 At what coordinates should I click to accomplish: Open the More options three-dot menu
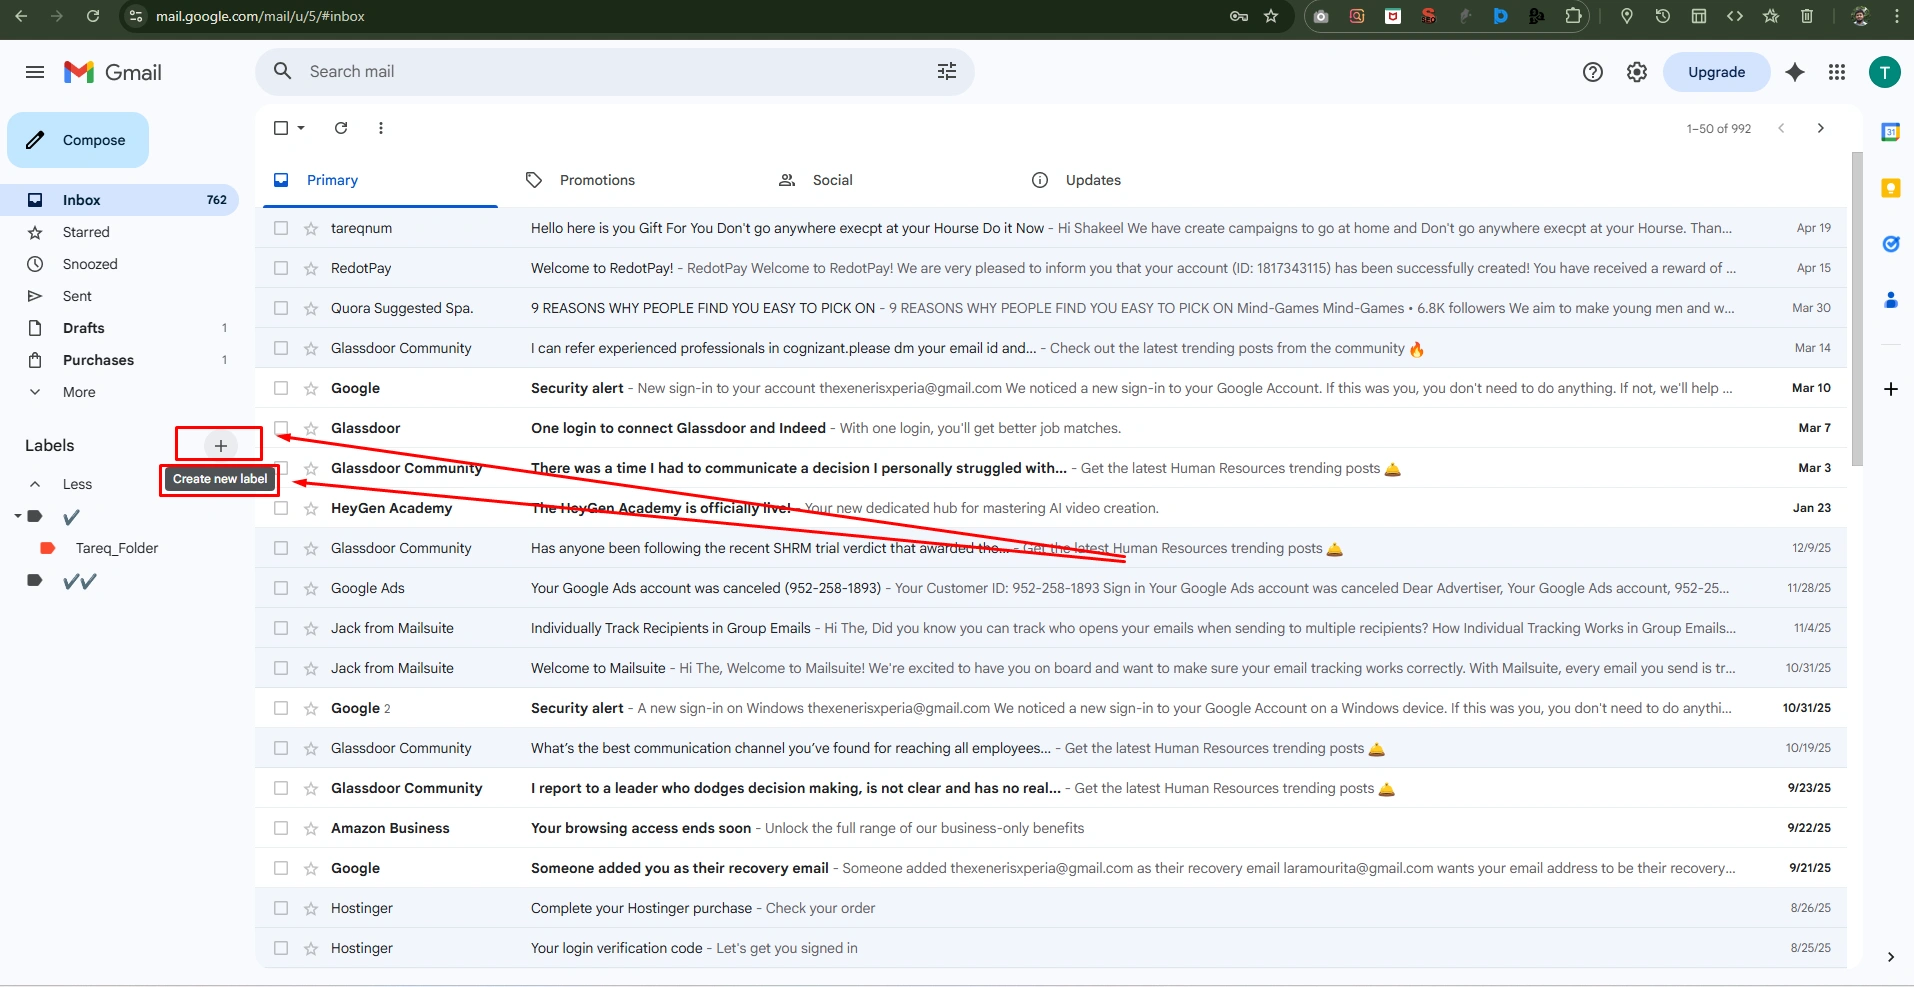click(381, 128)
